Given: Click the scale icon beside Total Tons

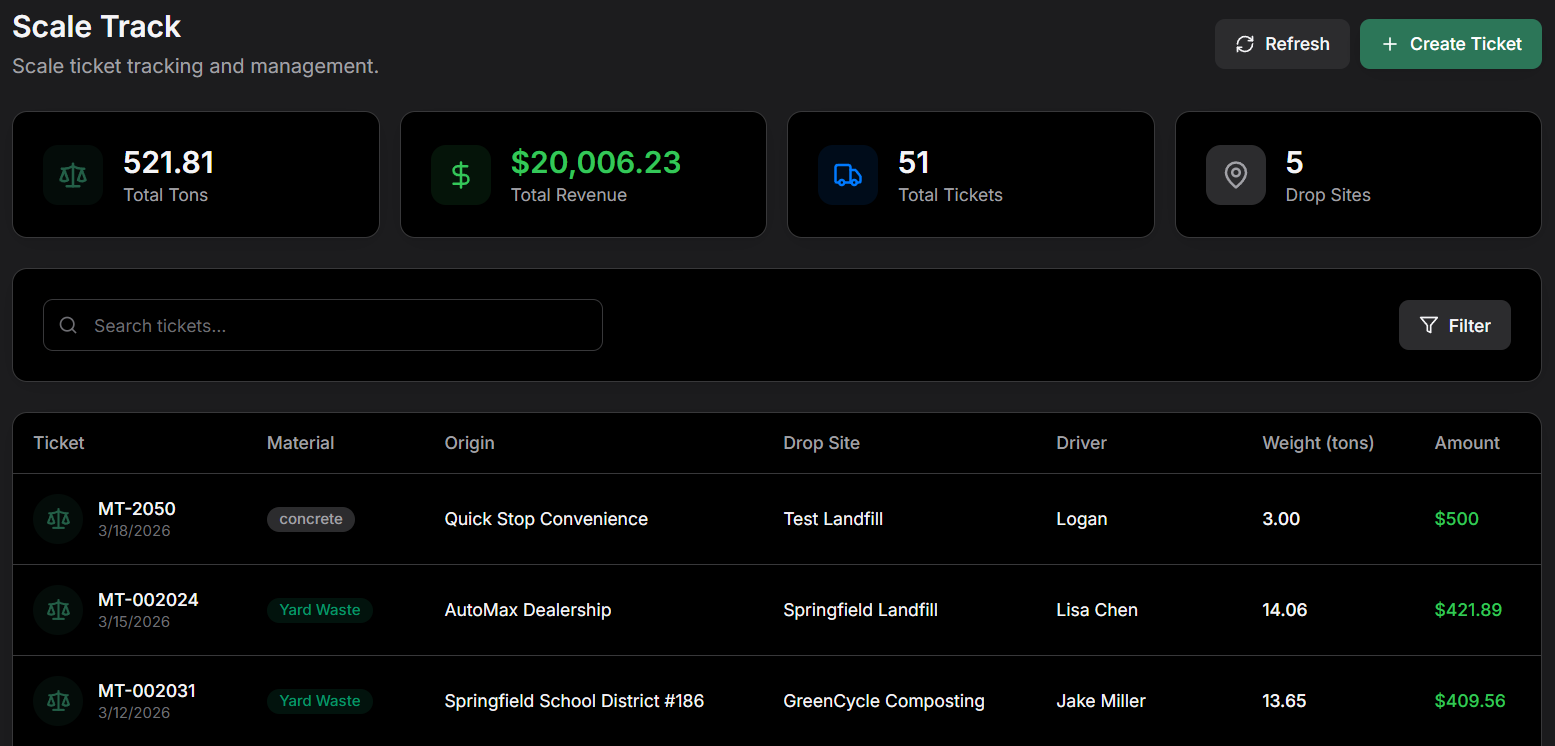Looking at the screenshot, I should click(73, 175).
